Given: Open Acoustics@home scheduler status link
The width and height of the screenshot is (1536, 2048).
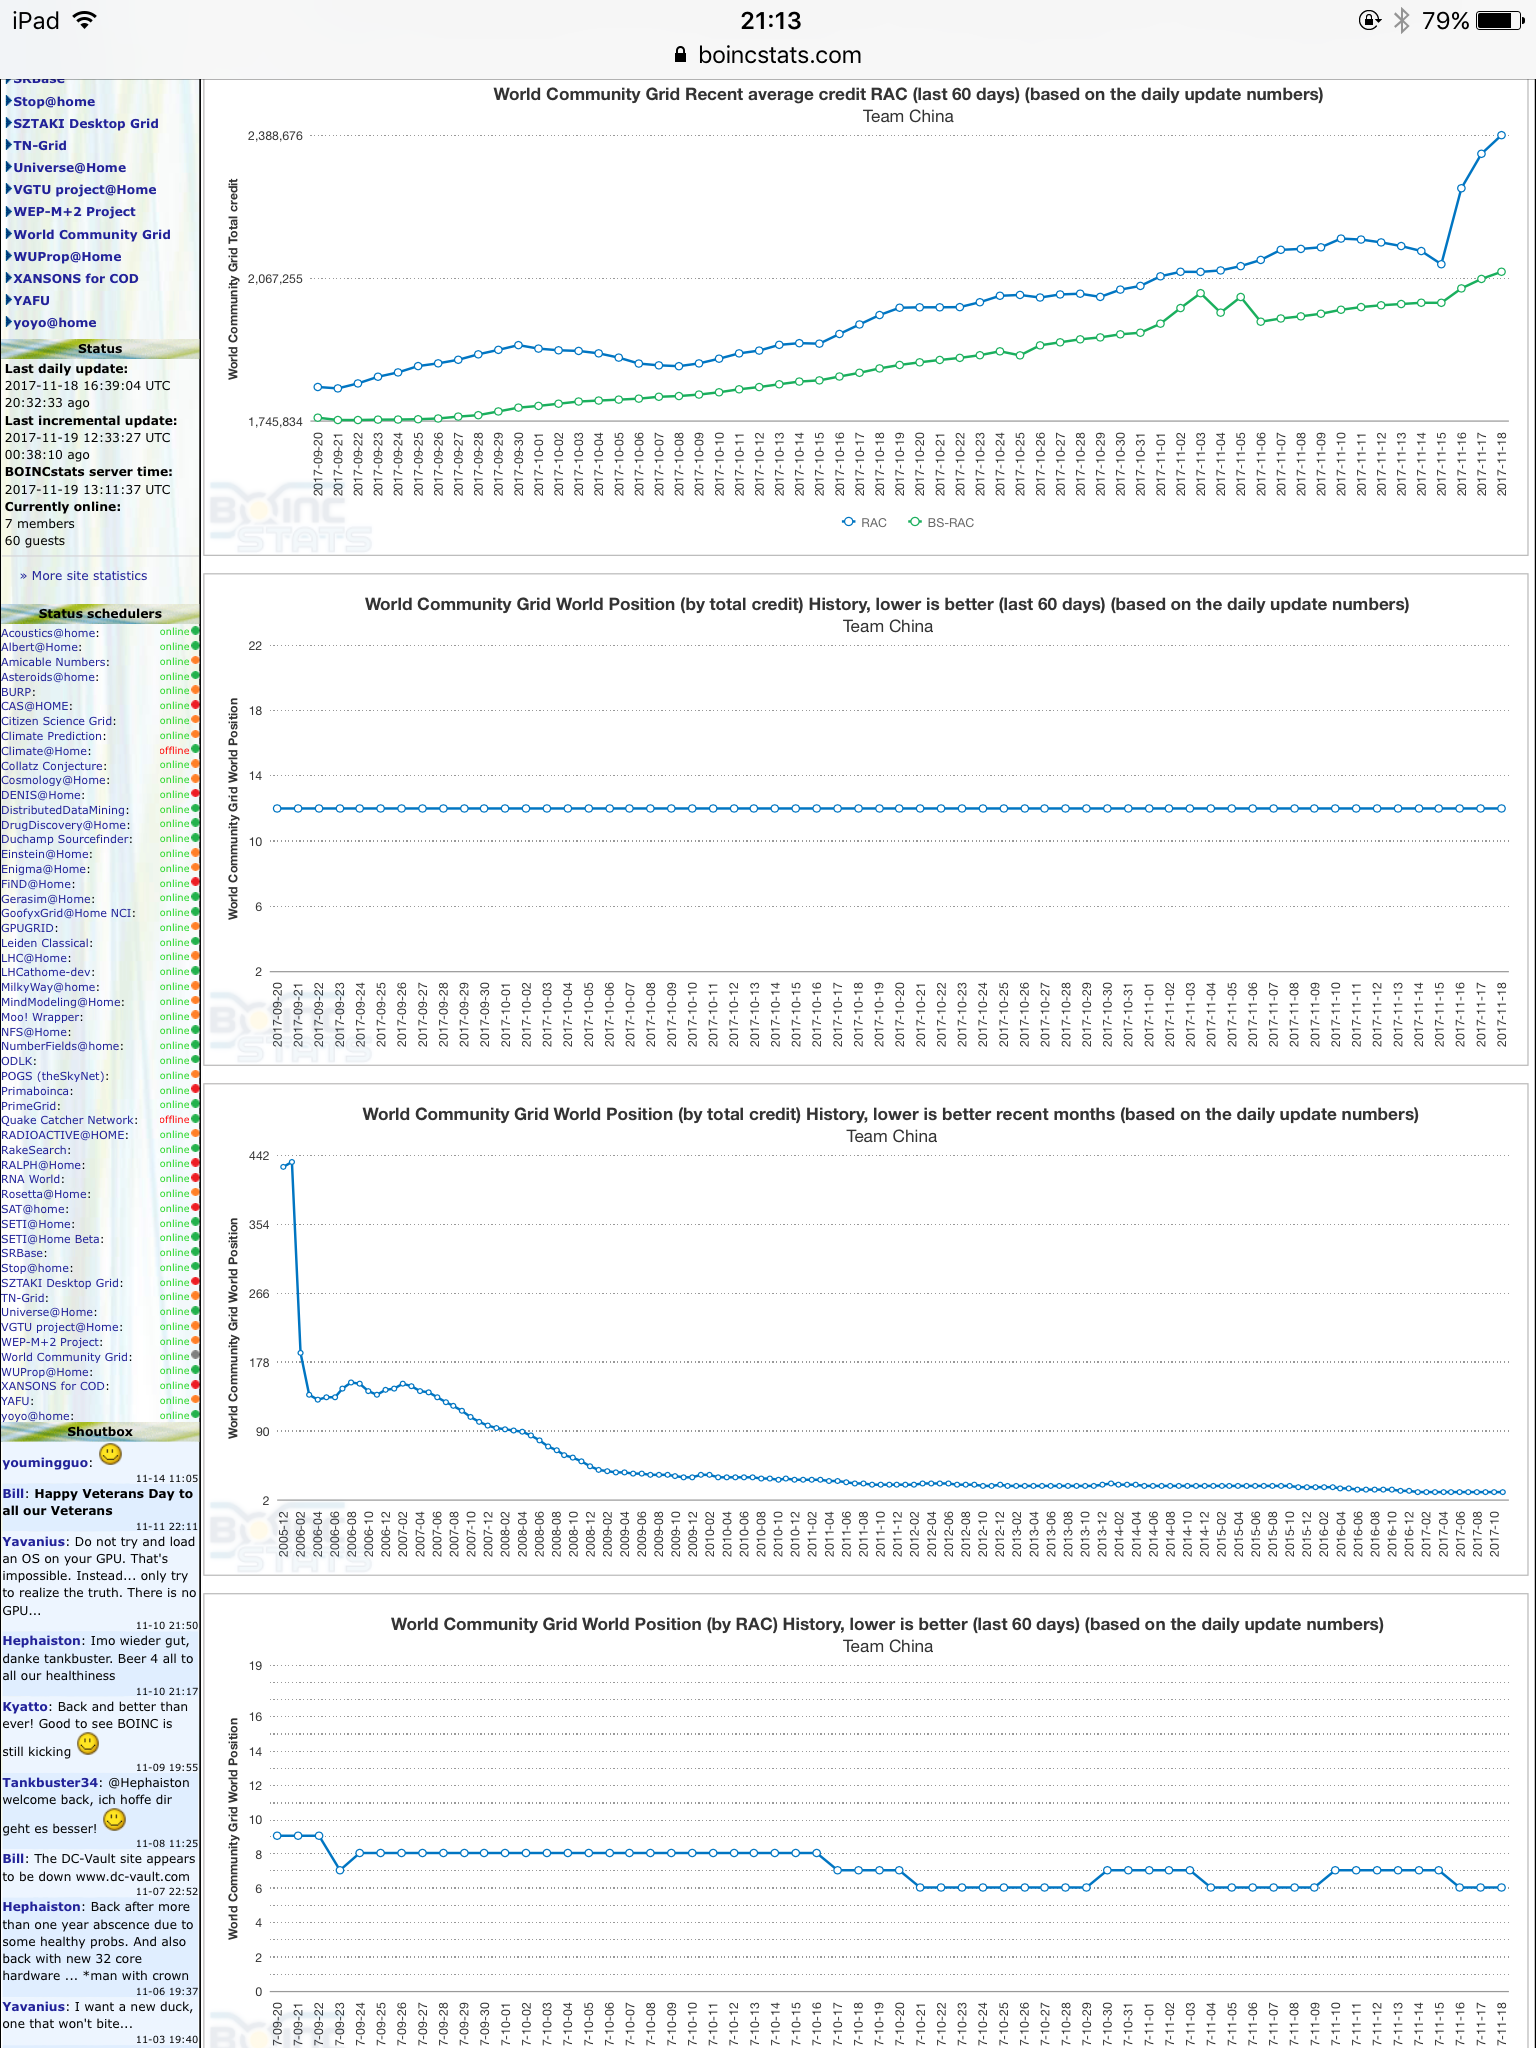Looking at the screenshot, I should pyautogui.click(x=50, y=632).
